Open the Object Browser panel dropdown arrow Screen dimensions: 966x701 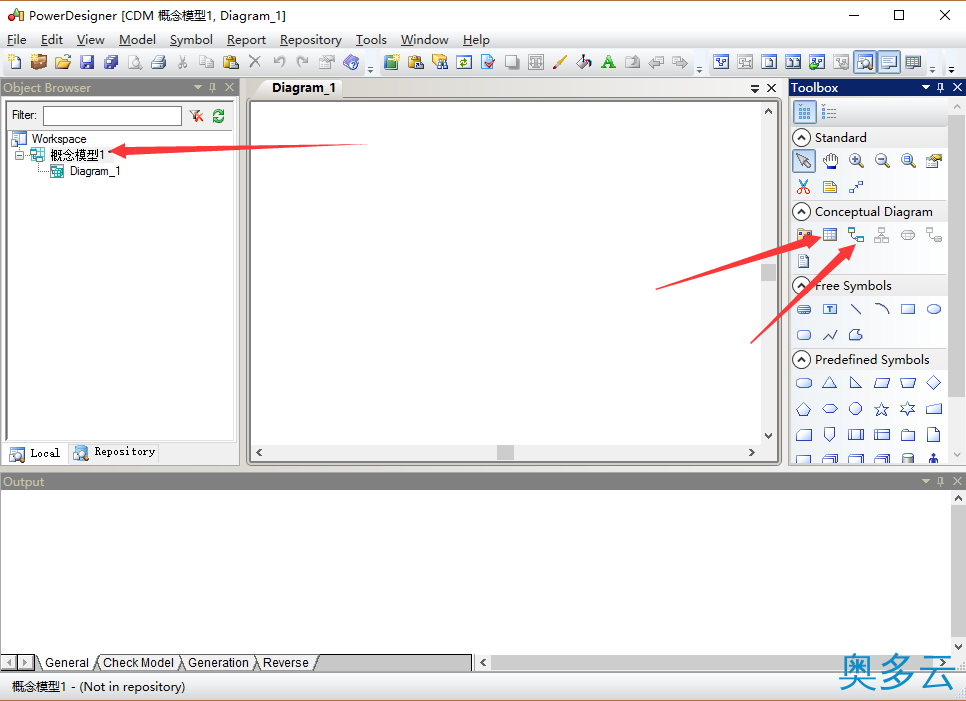point(198,87)
